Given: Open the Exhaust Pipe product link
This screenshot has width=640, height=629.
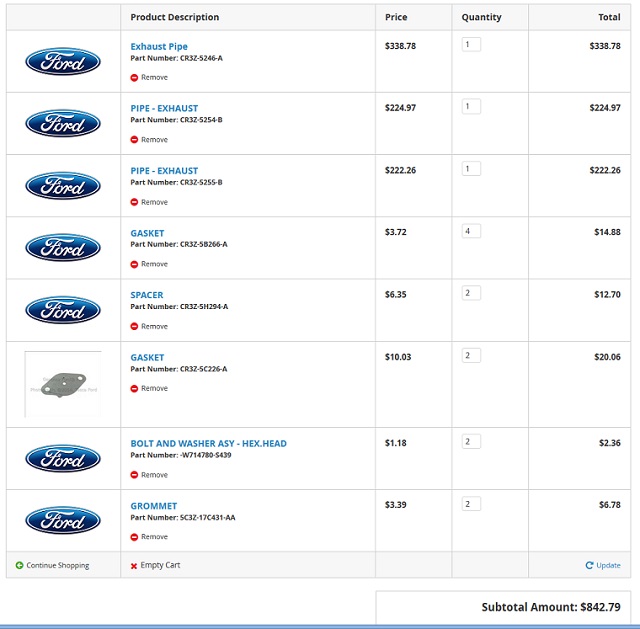Looking at the screenshot, I should pos(159,47).
